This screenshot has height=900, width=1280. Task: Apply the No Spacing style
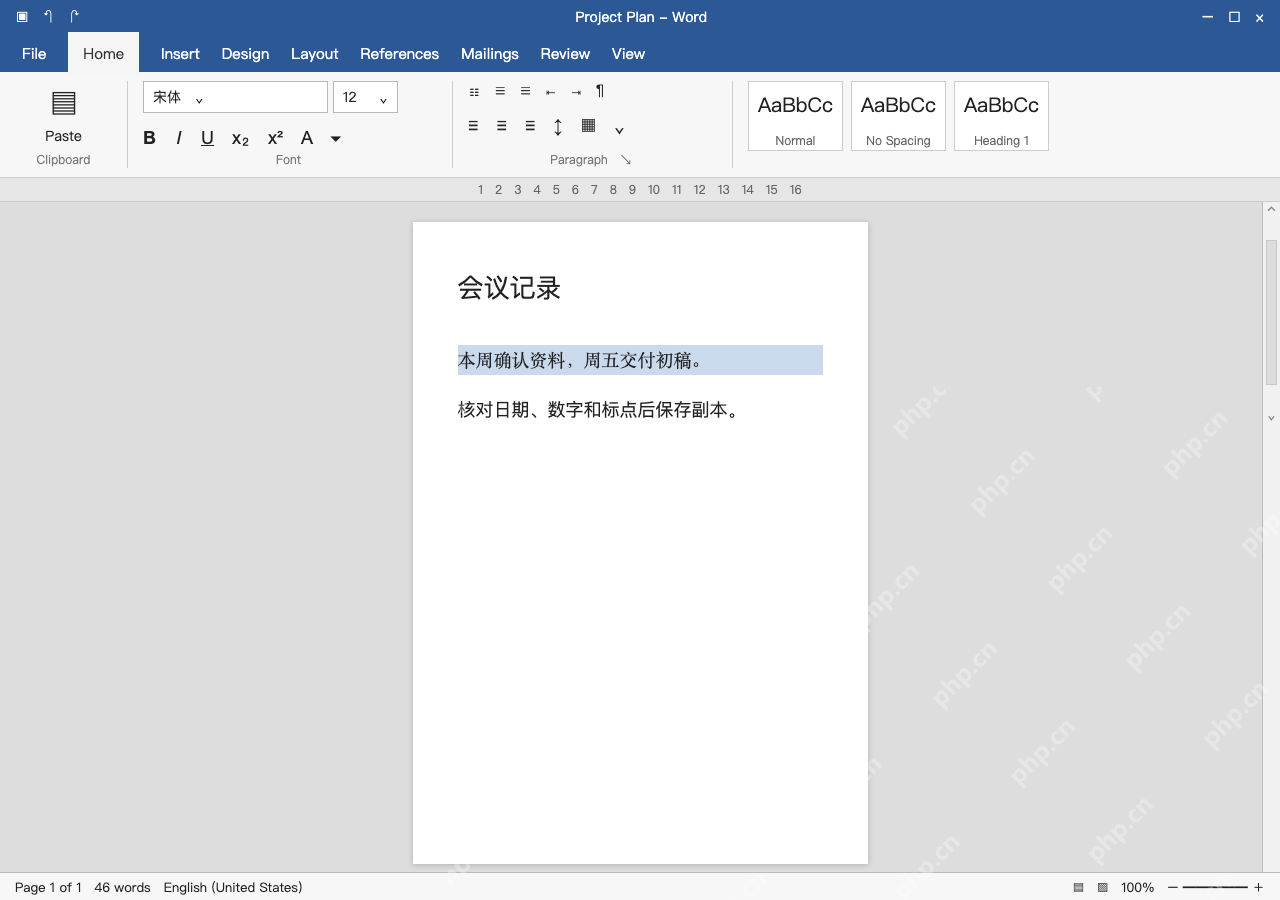click(x=898, y=116)
